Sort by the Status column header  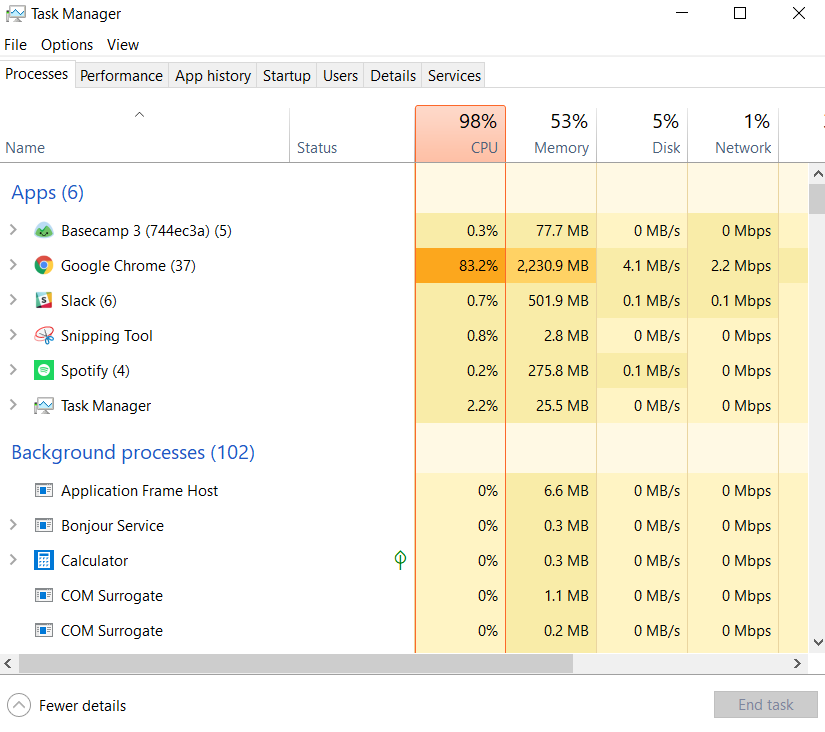click(352, 134)
